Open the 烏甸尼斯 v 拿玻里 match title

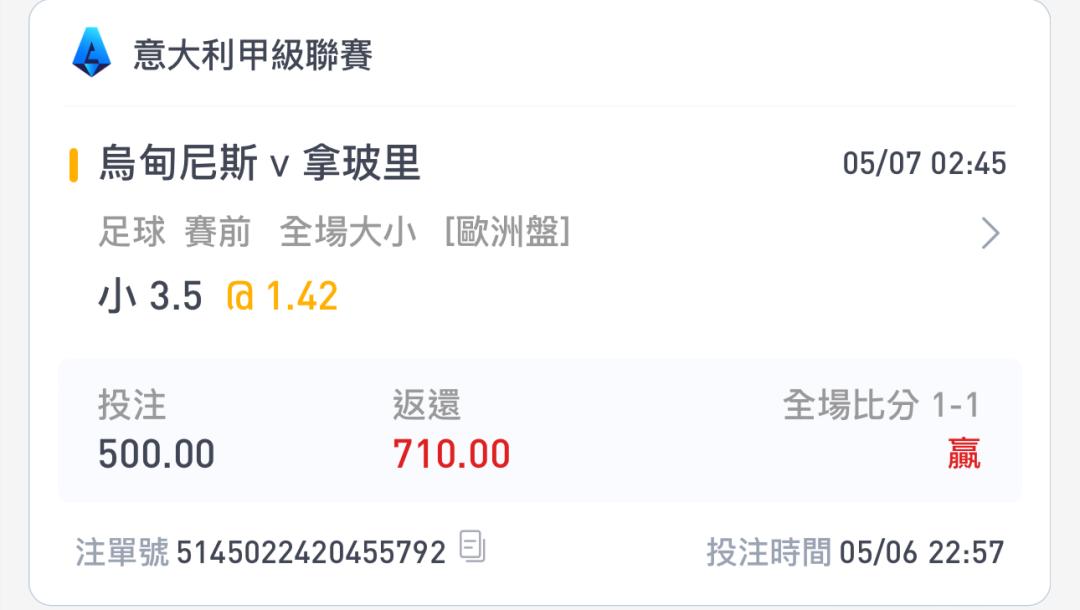point(260,163)
